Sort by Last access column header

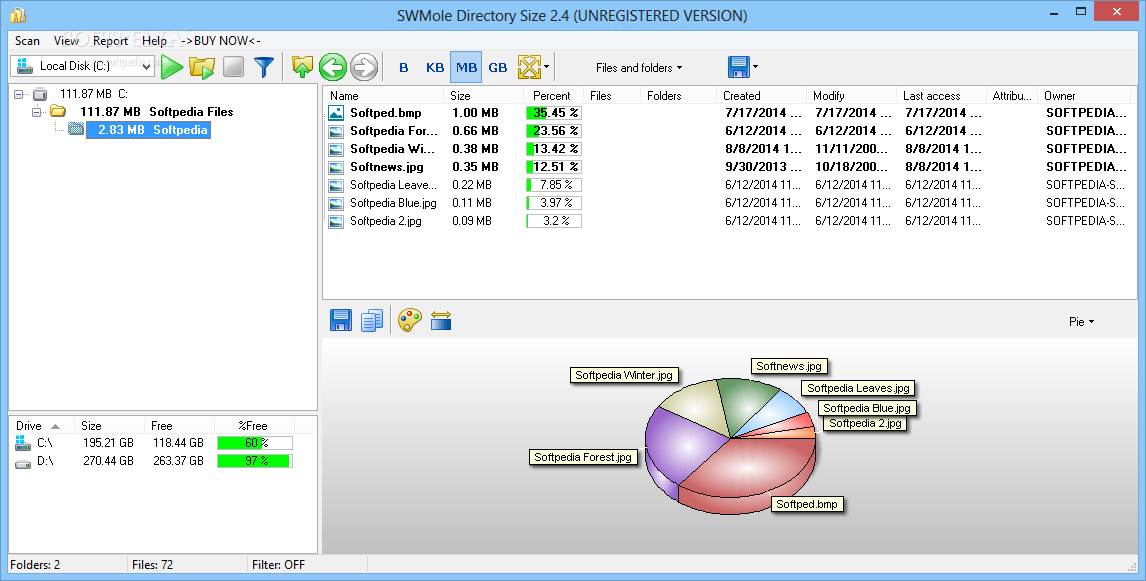point(941,96)
